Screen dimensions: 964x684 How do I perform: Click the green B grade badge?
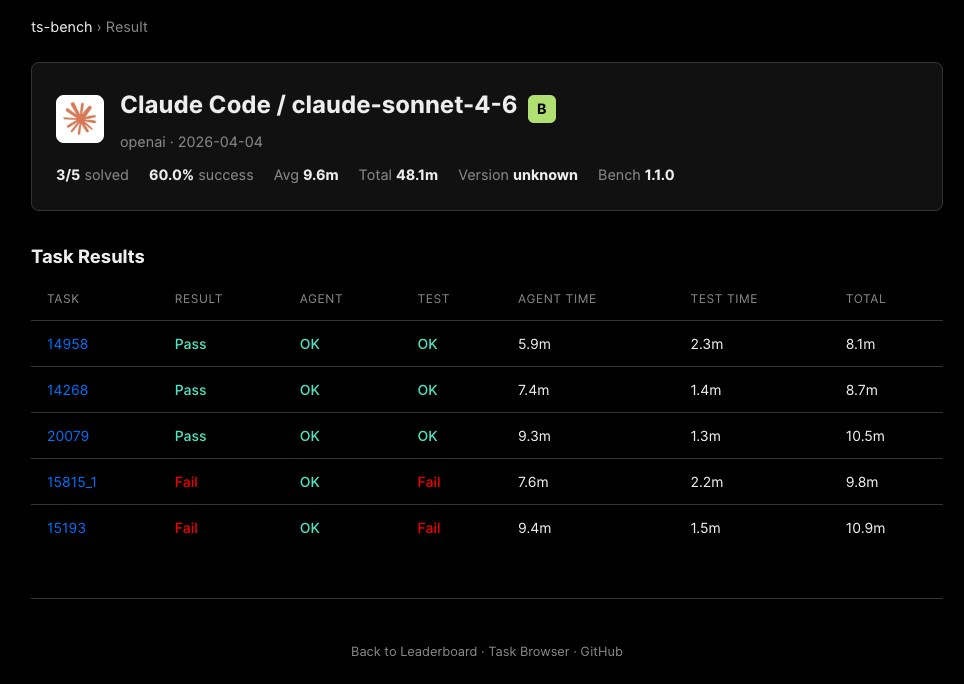pyautogui.click(x=542, y=109)
